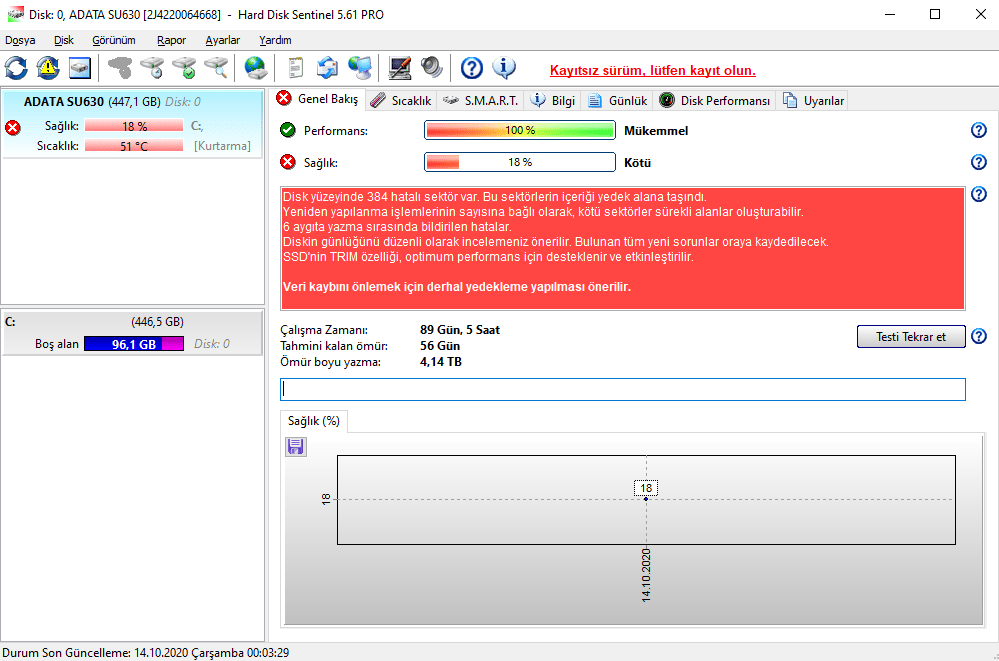Switch to the Disk Performansı tab
999x661 pixels.
tap(715, 100)
